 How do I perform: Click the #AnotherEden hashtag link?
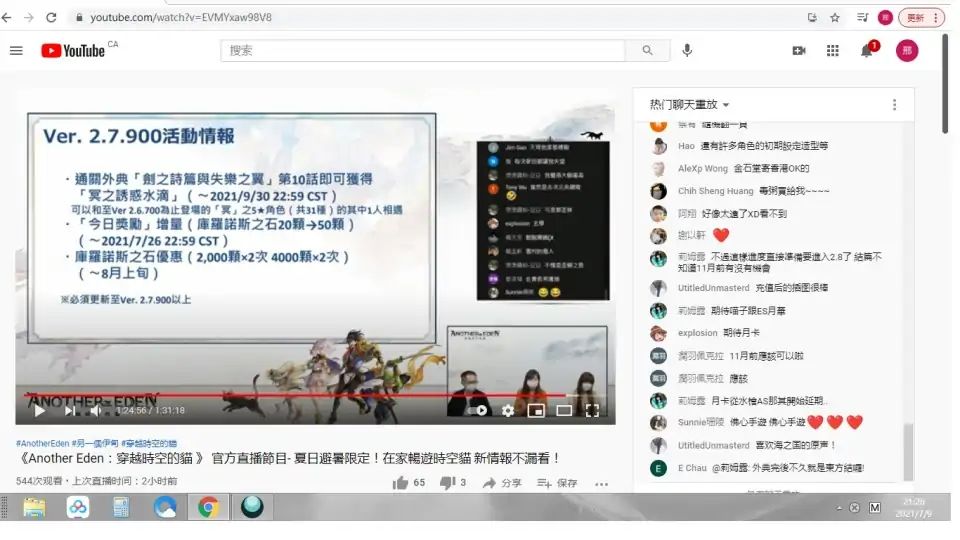[x=42, y=443]
